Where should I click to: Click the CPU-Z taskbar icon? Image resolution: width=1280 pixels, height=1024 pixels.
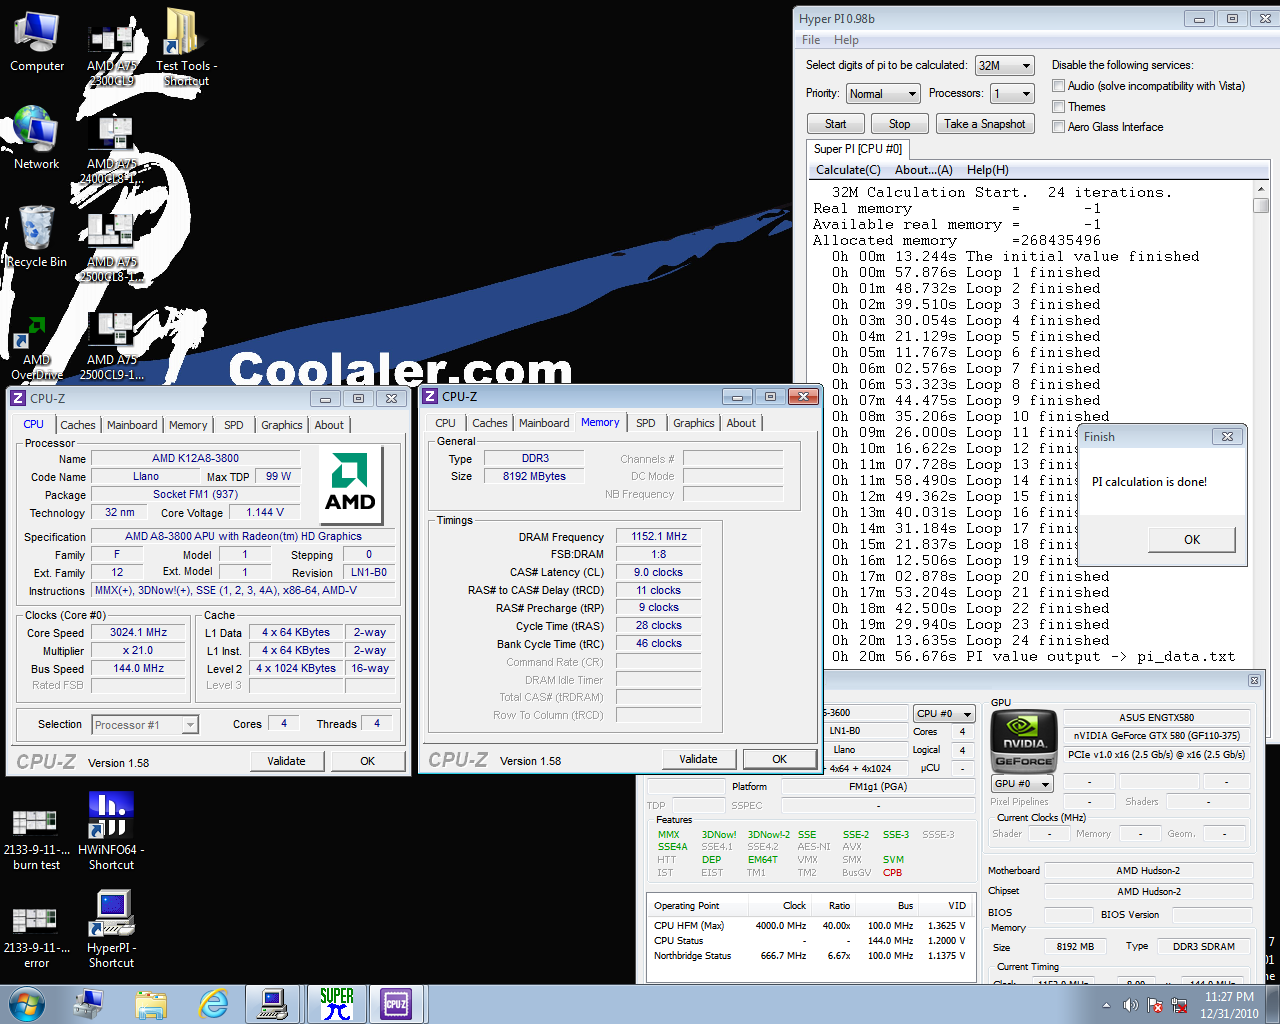tap(396, 1003)
